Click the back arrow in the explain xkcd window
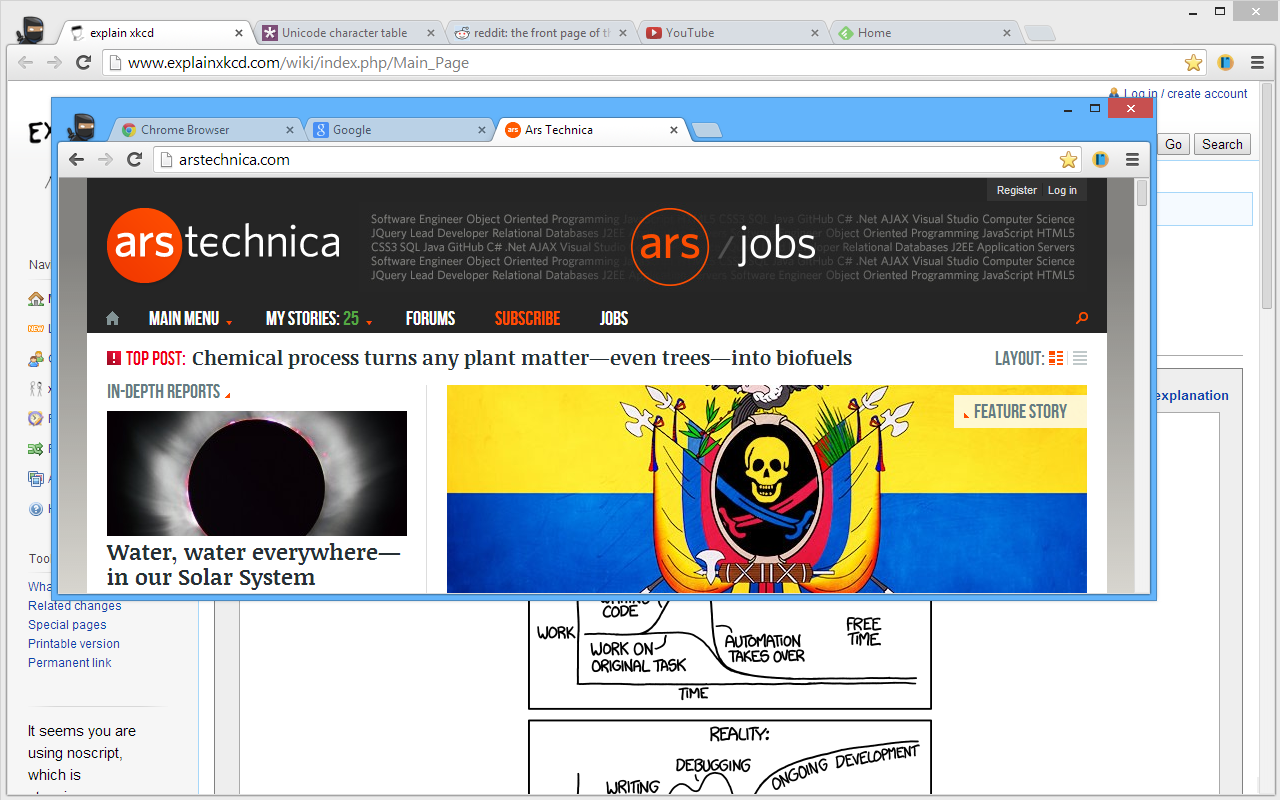This screenshot has width=1280, height=800. [26, 63]
